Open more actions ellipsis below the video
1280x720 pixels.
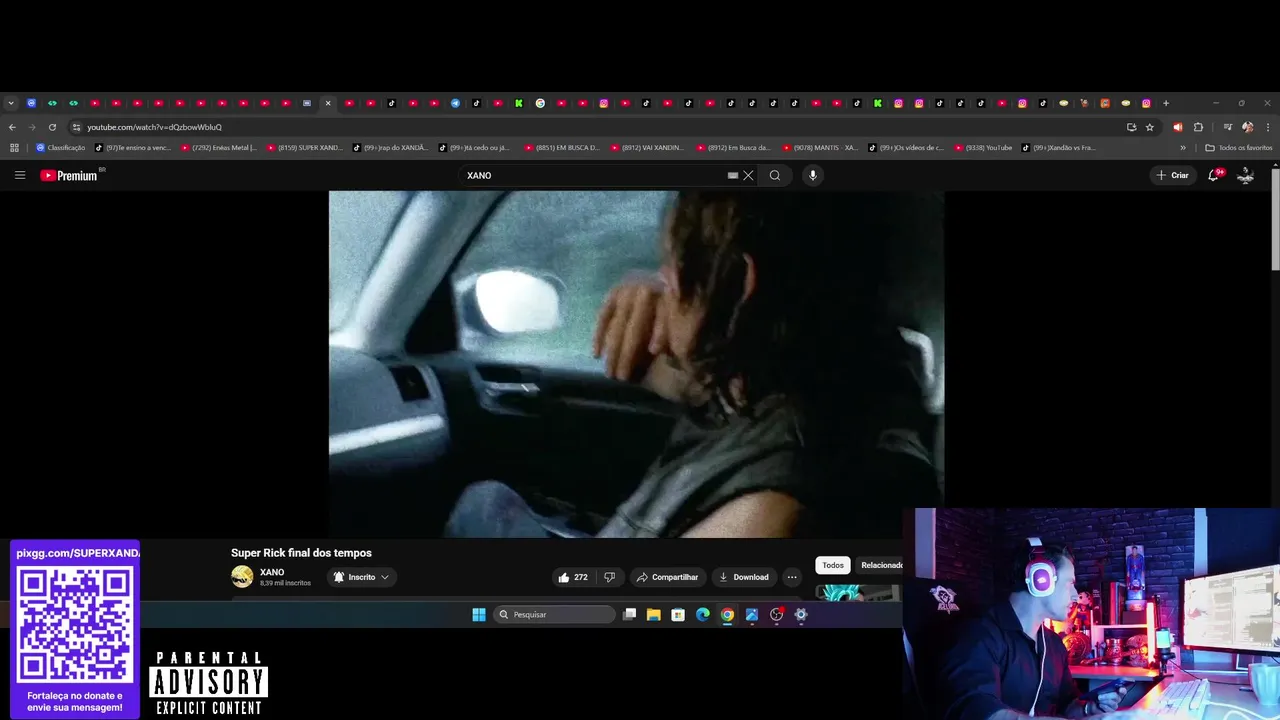792,577
